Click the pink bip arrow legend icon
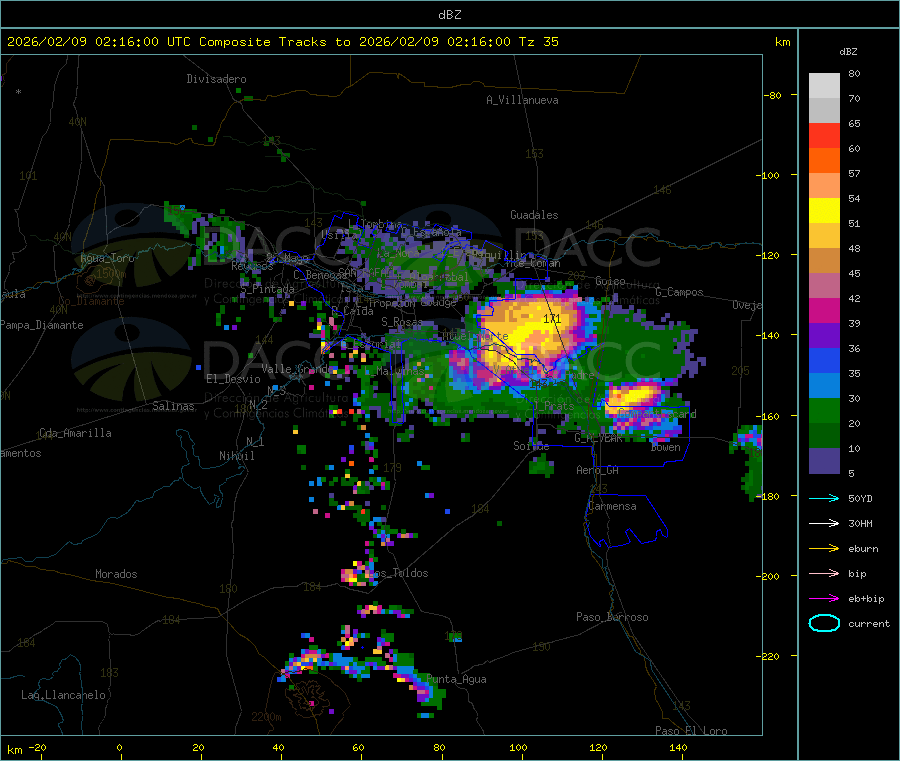 824,573
